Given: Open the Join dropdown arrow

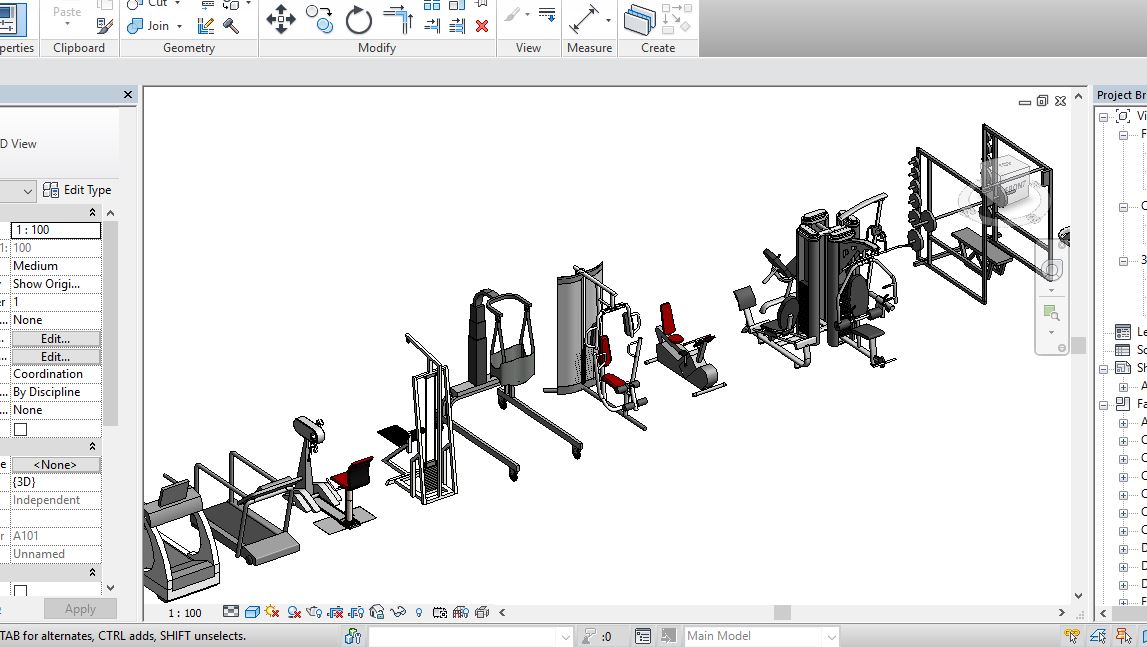Looking at the screenshot, I should (x=179, y=26).
